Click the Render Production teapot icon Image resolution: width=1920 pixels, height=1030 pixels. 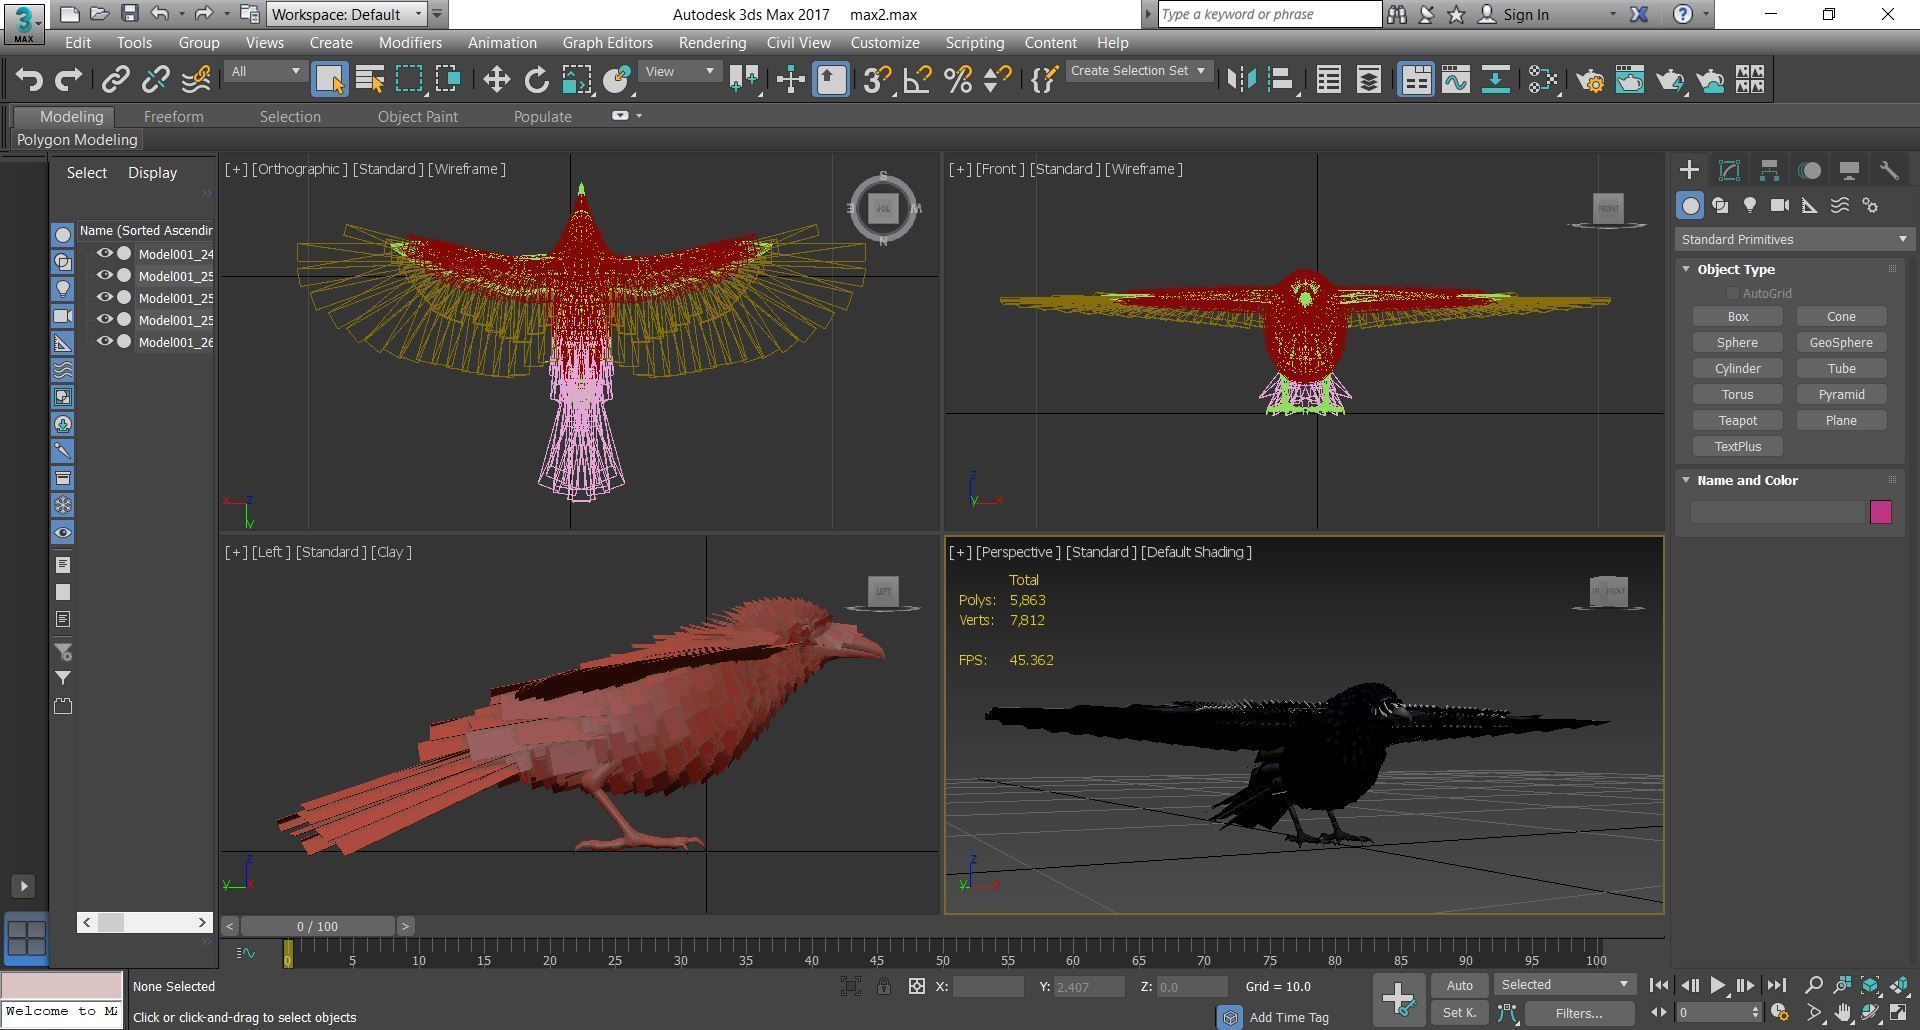pos(1670,80)
